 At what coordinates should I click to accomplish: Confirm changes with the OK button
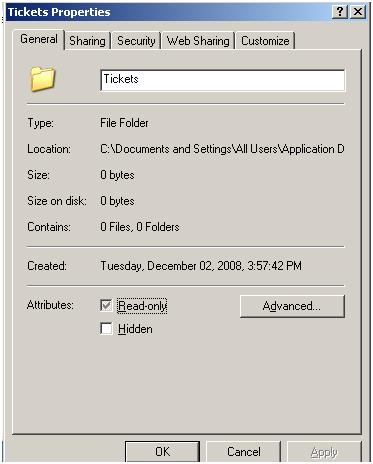(x=163, y=452)
